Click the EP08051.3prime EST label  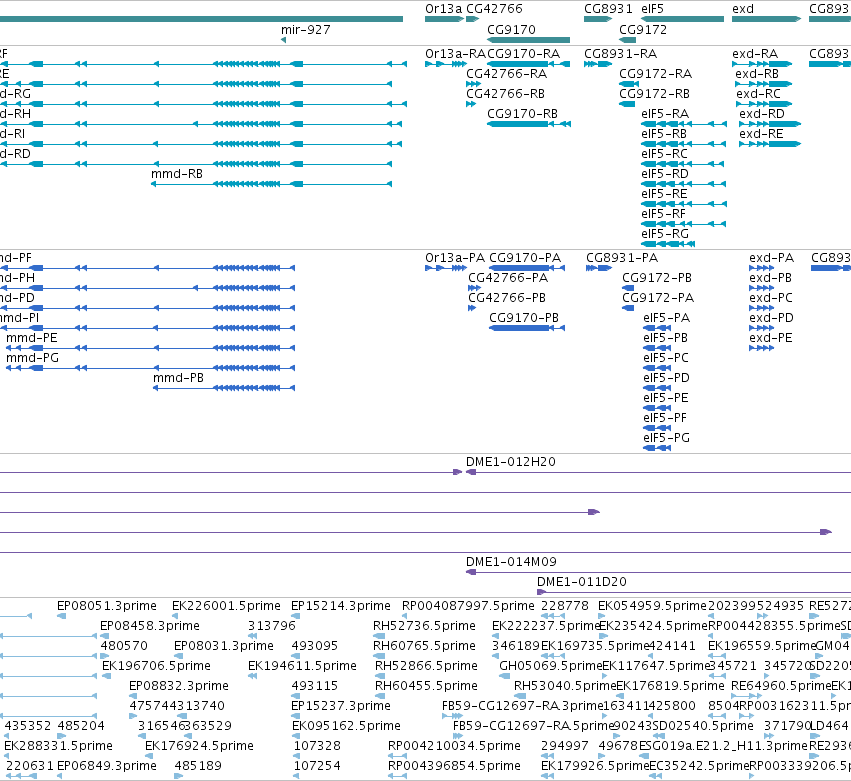pyautogui.click(x=107, y=606)
